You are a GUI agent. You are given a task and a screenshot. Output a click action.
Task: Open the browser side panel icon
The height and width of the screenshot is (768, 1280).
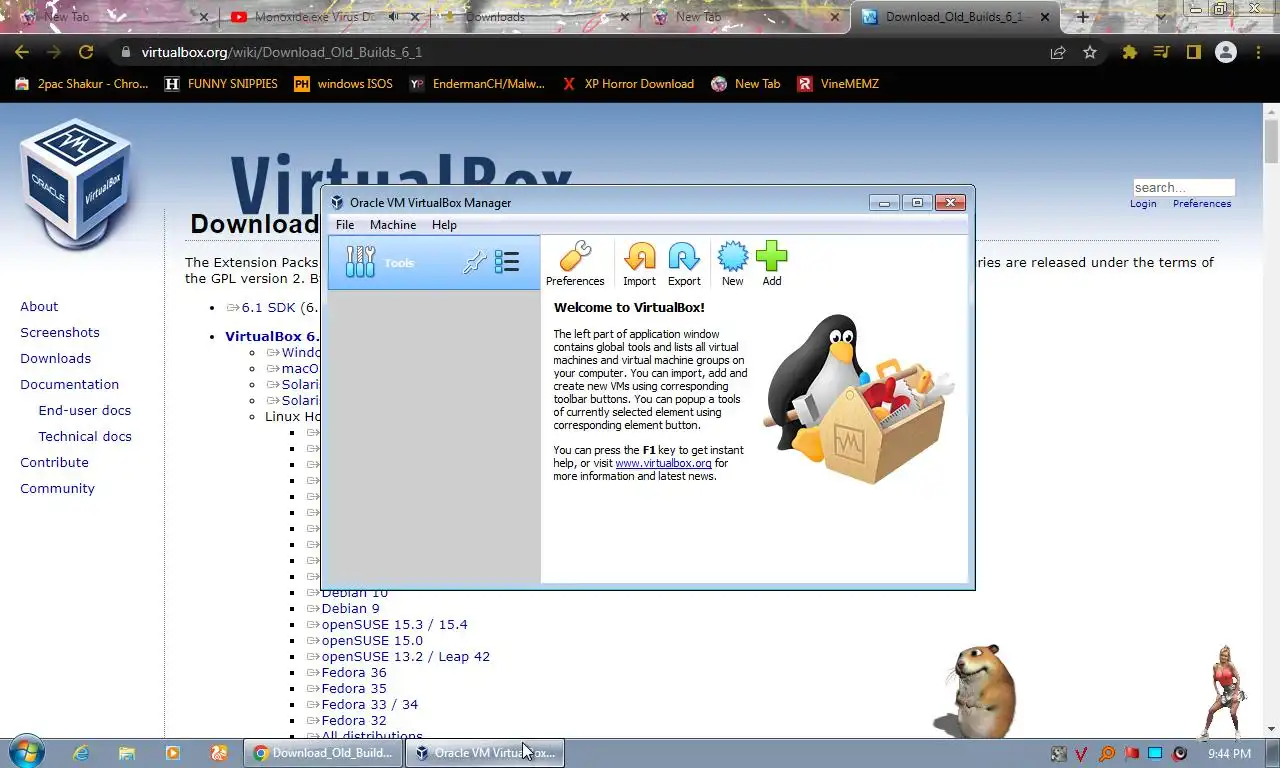tap(1193, 52)
